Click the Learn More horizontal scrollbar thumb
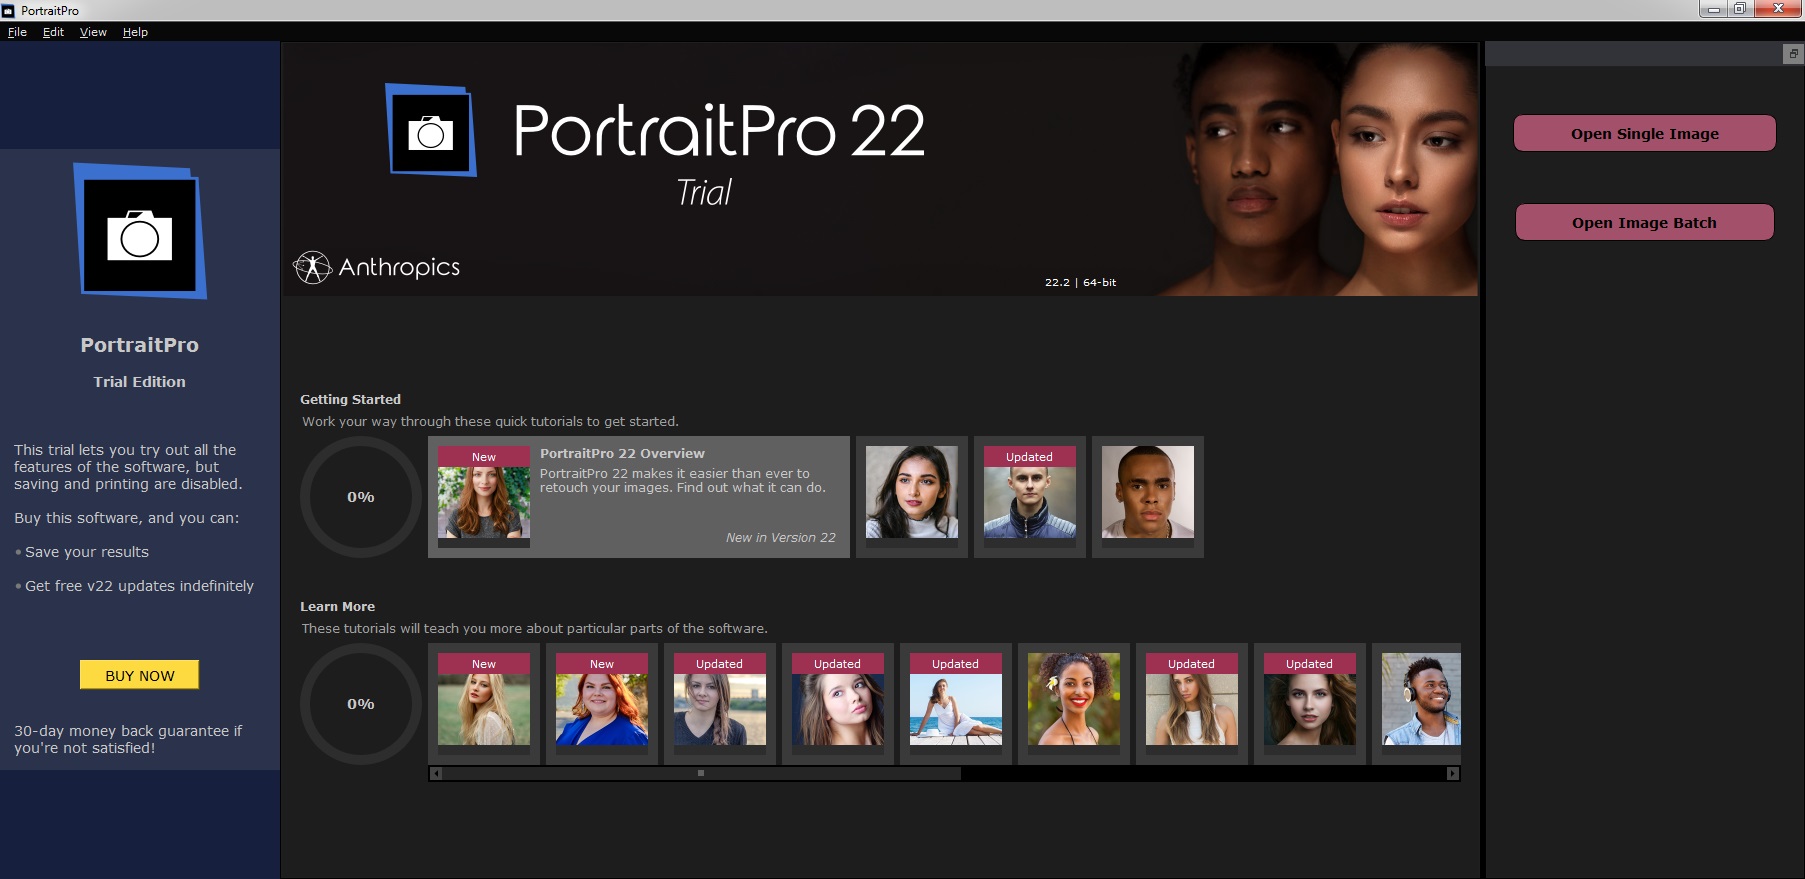The image size is (1805, 879). tap(701, 773)
